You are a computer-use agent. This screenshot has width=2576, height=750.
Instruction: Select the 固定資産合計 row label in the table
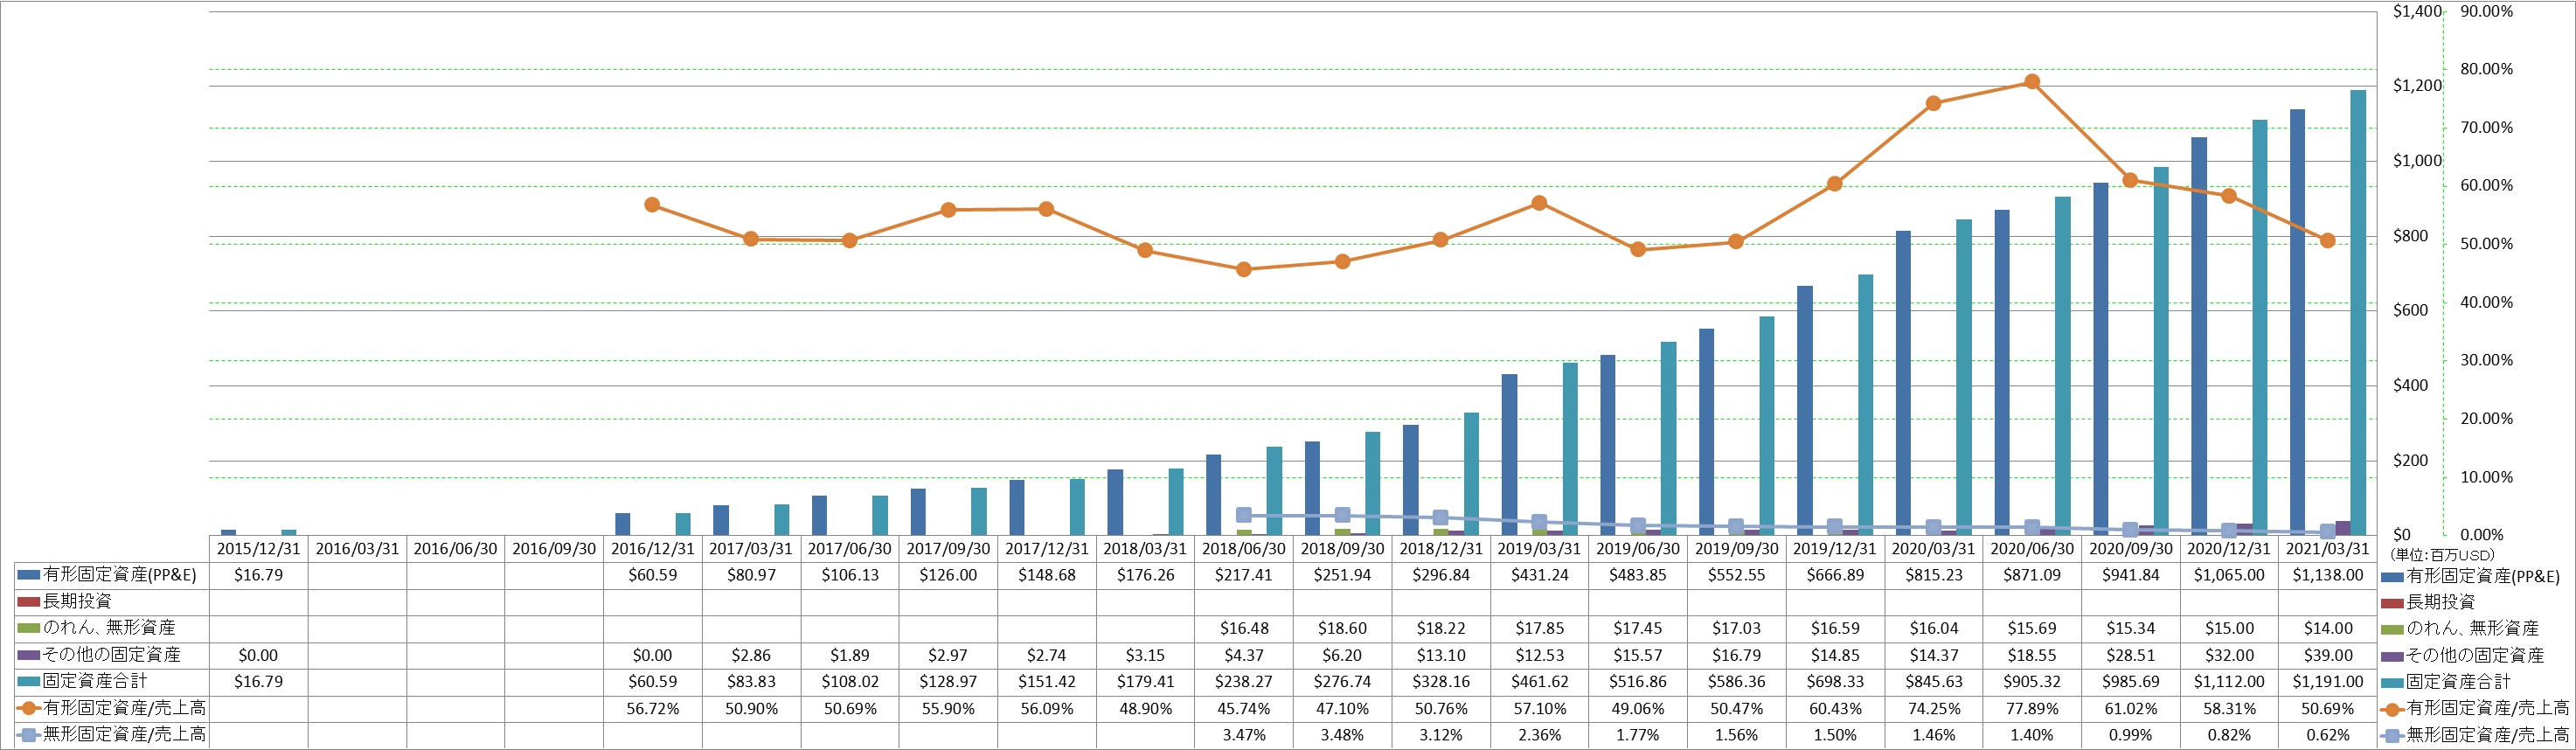[x=95, y=682]
